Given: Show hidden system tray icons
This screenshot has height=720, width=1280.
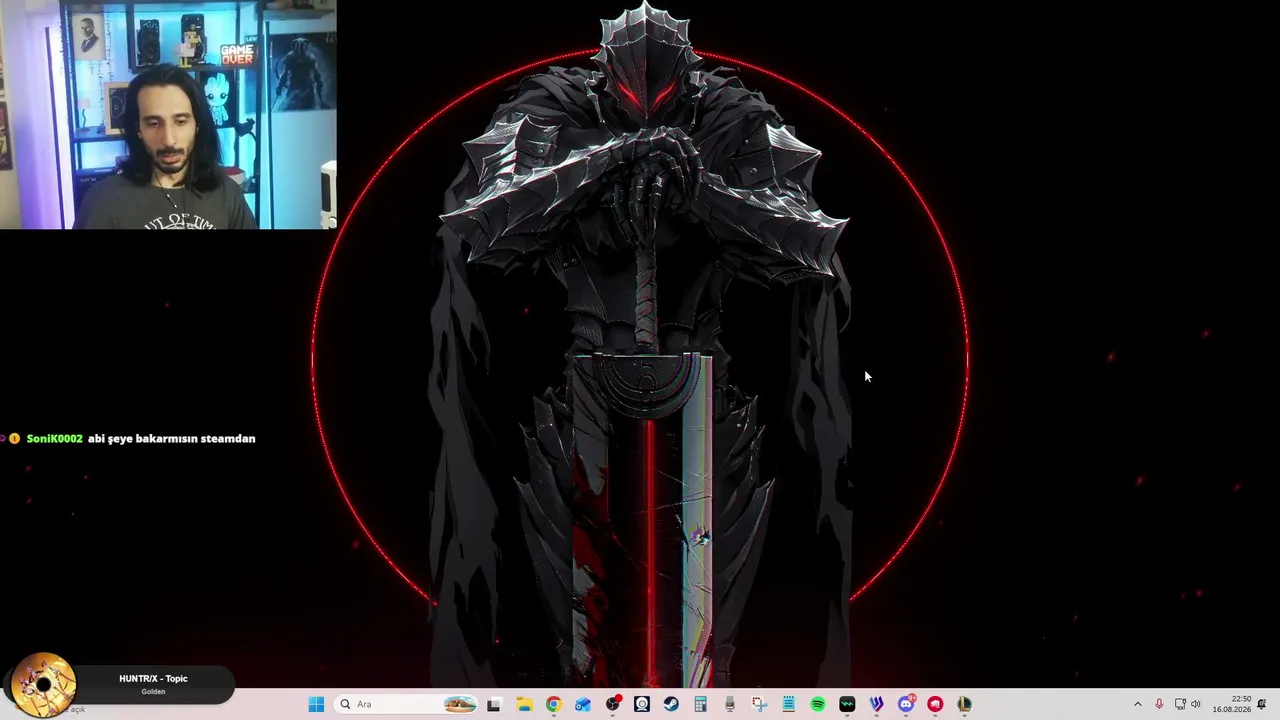Looking at the screenshot, I should (1137, 704).
